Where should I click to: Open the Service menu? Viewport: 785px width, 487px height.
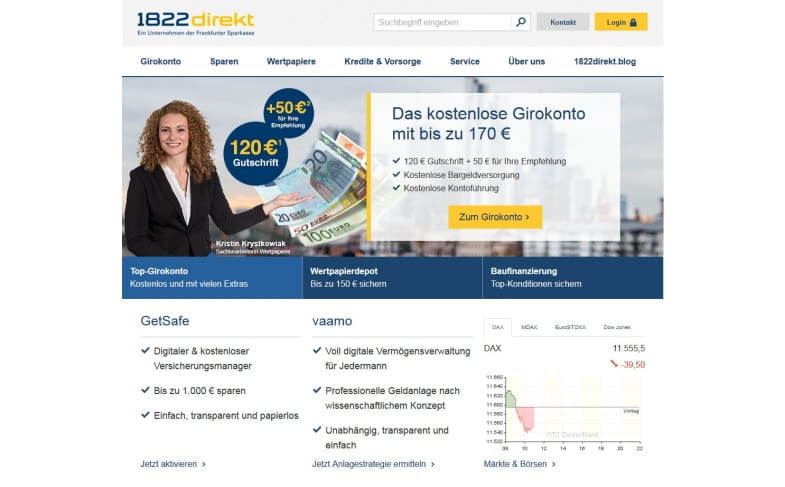[465, 62]
